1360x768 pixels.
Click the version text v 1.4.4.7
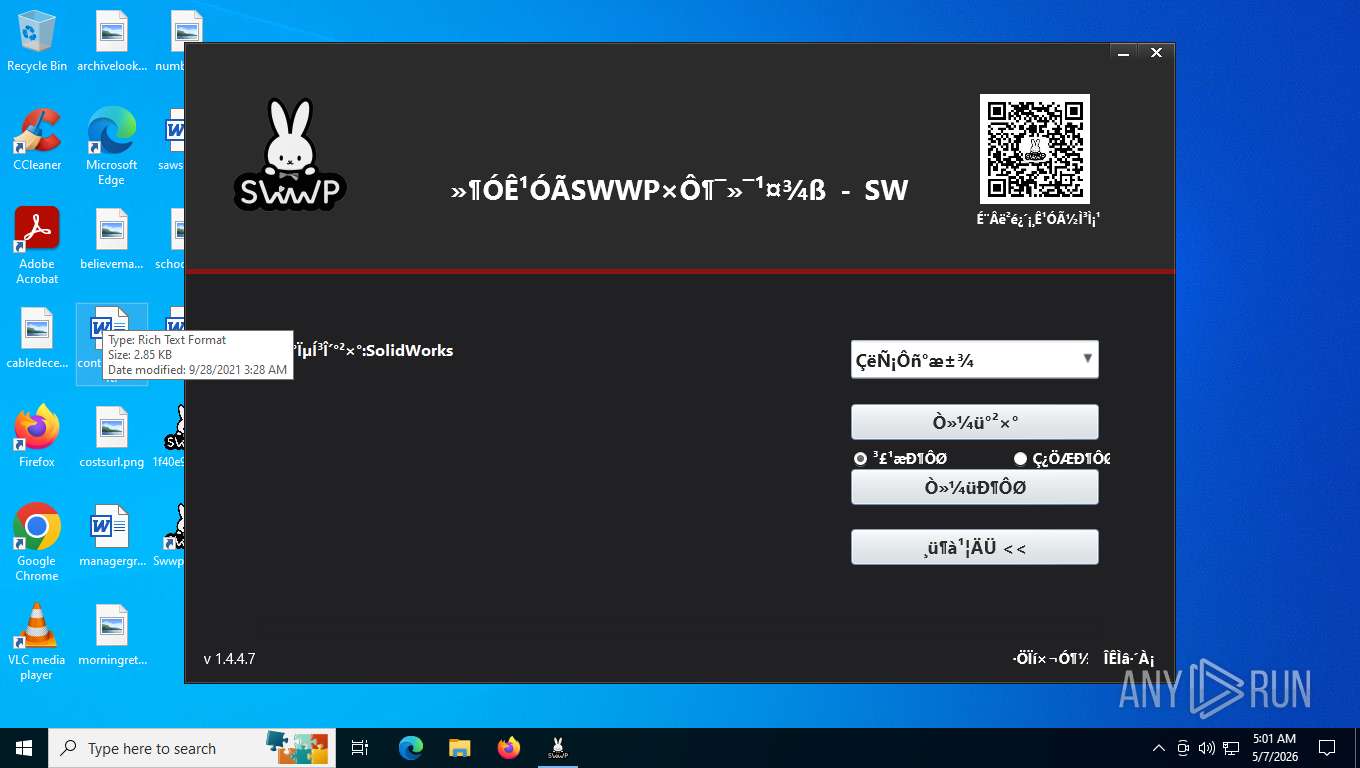[x=229, y=659]
